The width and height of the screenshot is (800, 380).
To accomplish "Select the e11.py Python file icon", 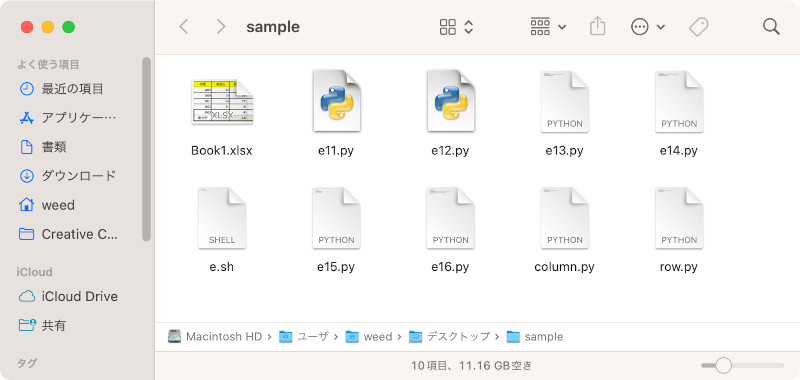I will pyautogui.click(x=336, y=100).
